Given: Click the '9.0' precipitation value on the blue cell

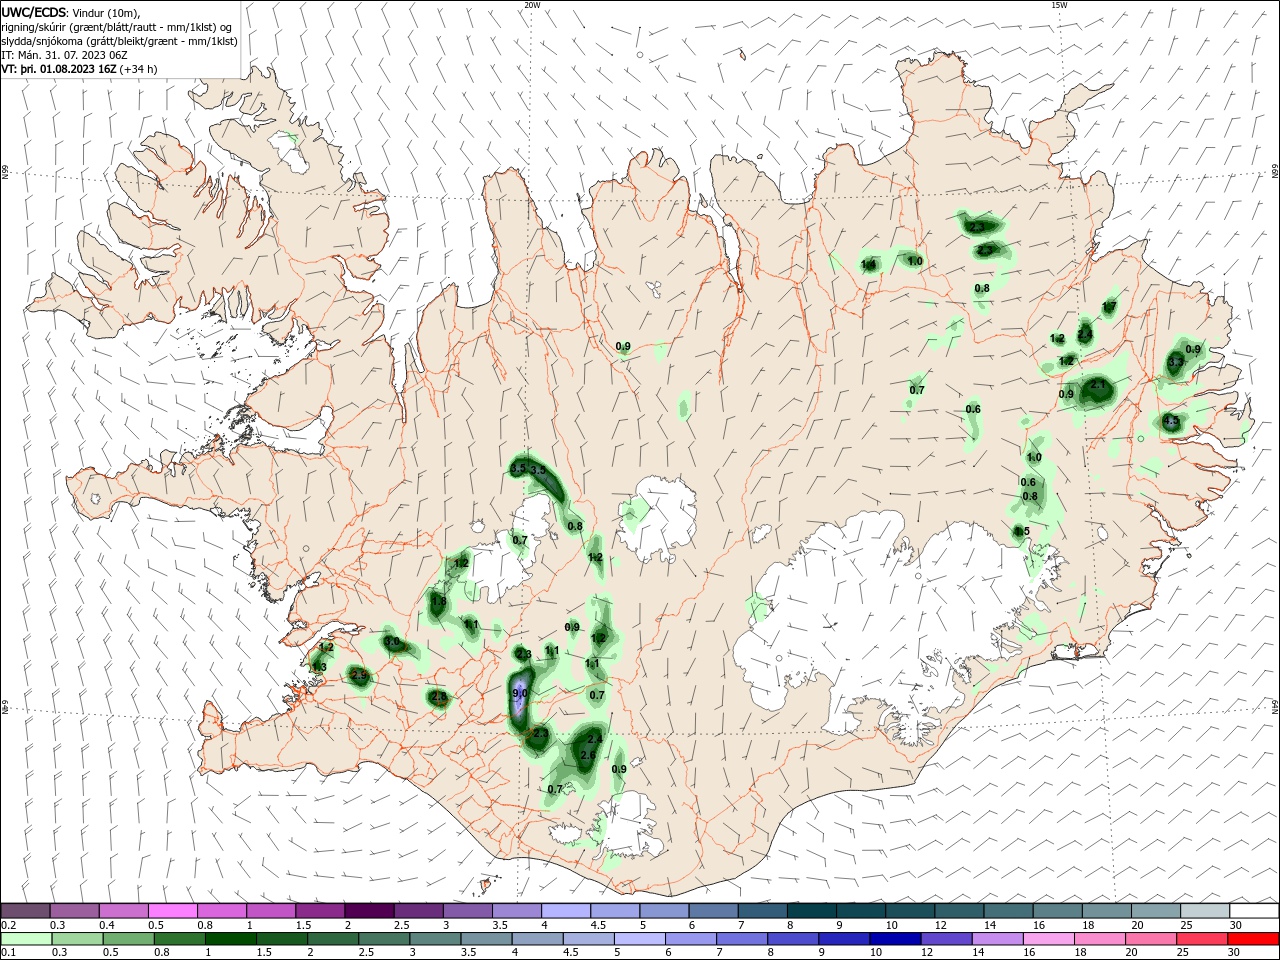Looking at the screenshot, I should [519, 693].
